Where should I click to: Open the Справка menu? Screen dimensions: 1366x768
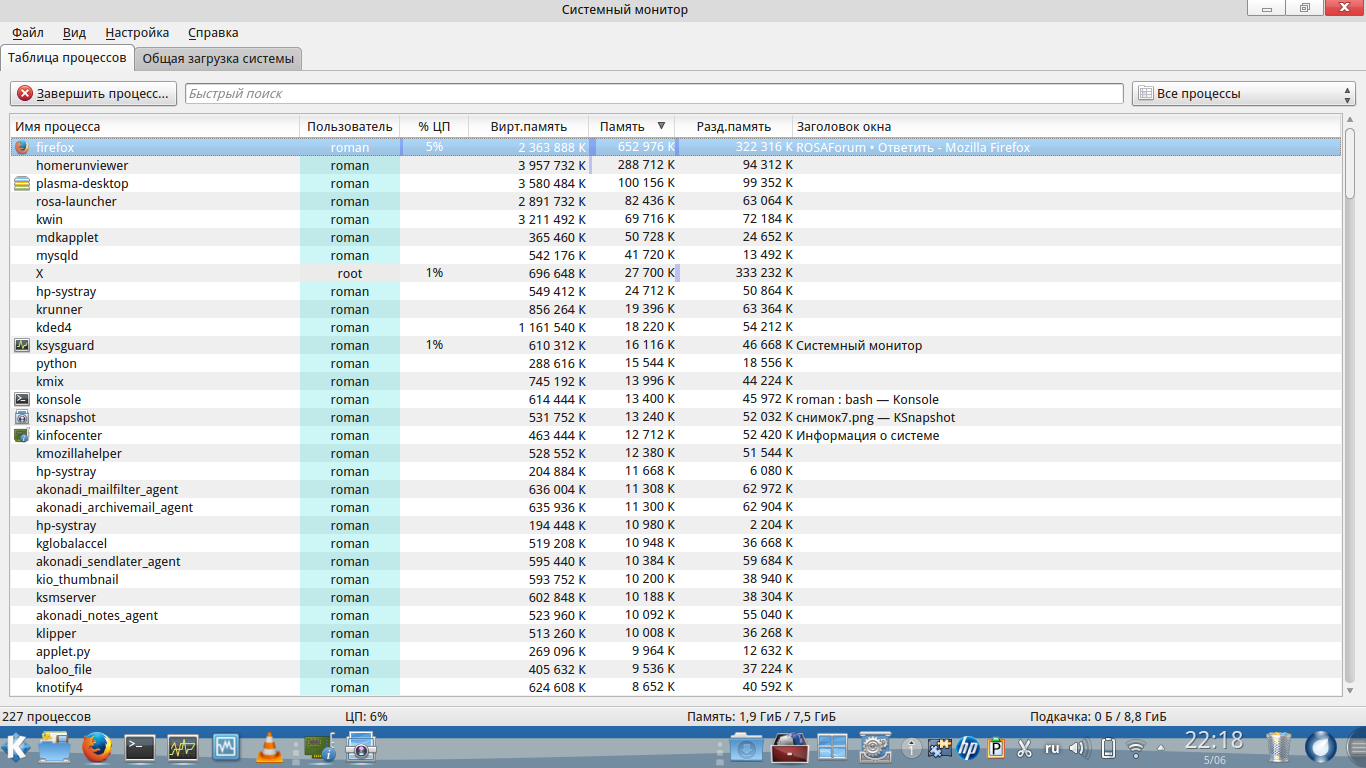213,33
